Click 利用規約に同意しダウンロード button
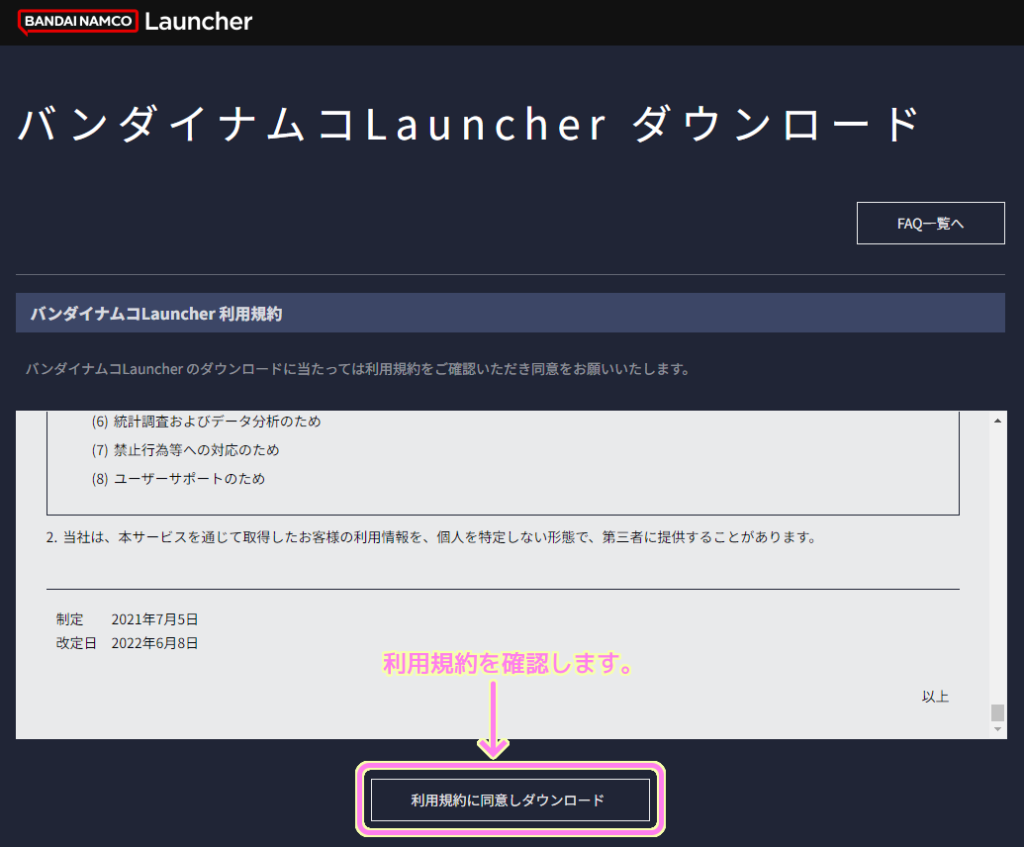1024x847 pixels. (510, 800)
